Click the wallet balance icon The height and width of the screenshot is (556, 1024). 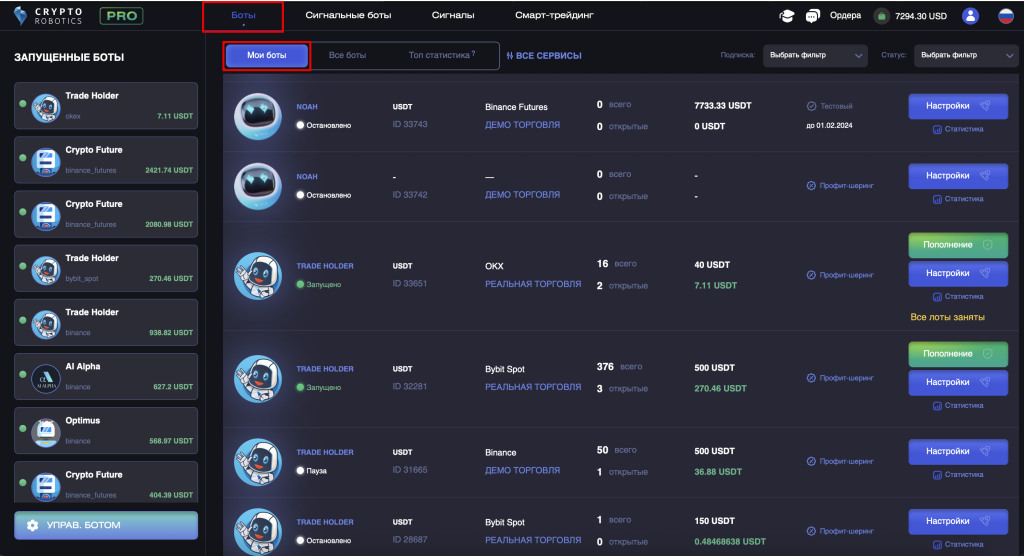[882, 16]
